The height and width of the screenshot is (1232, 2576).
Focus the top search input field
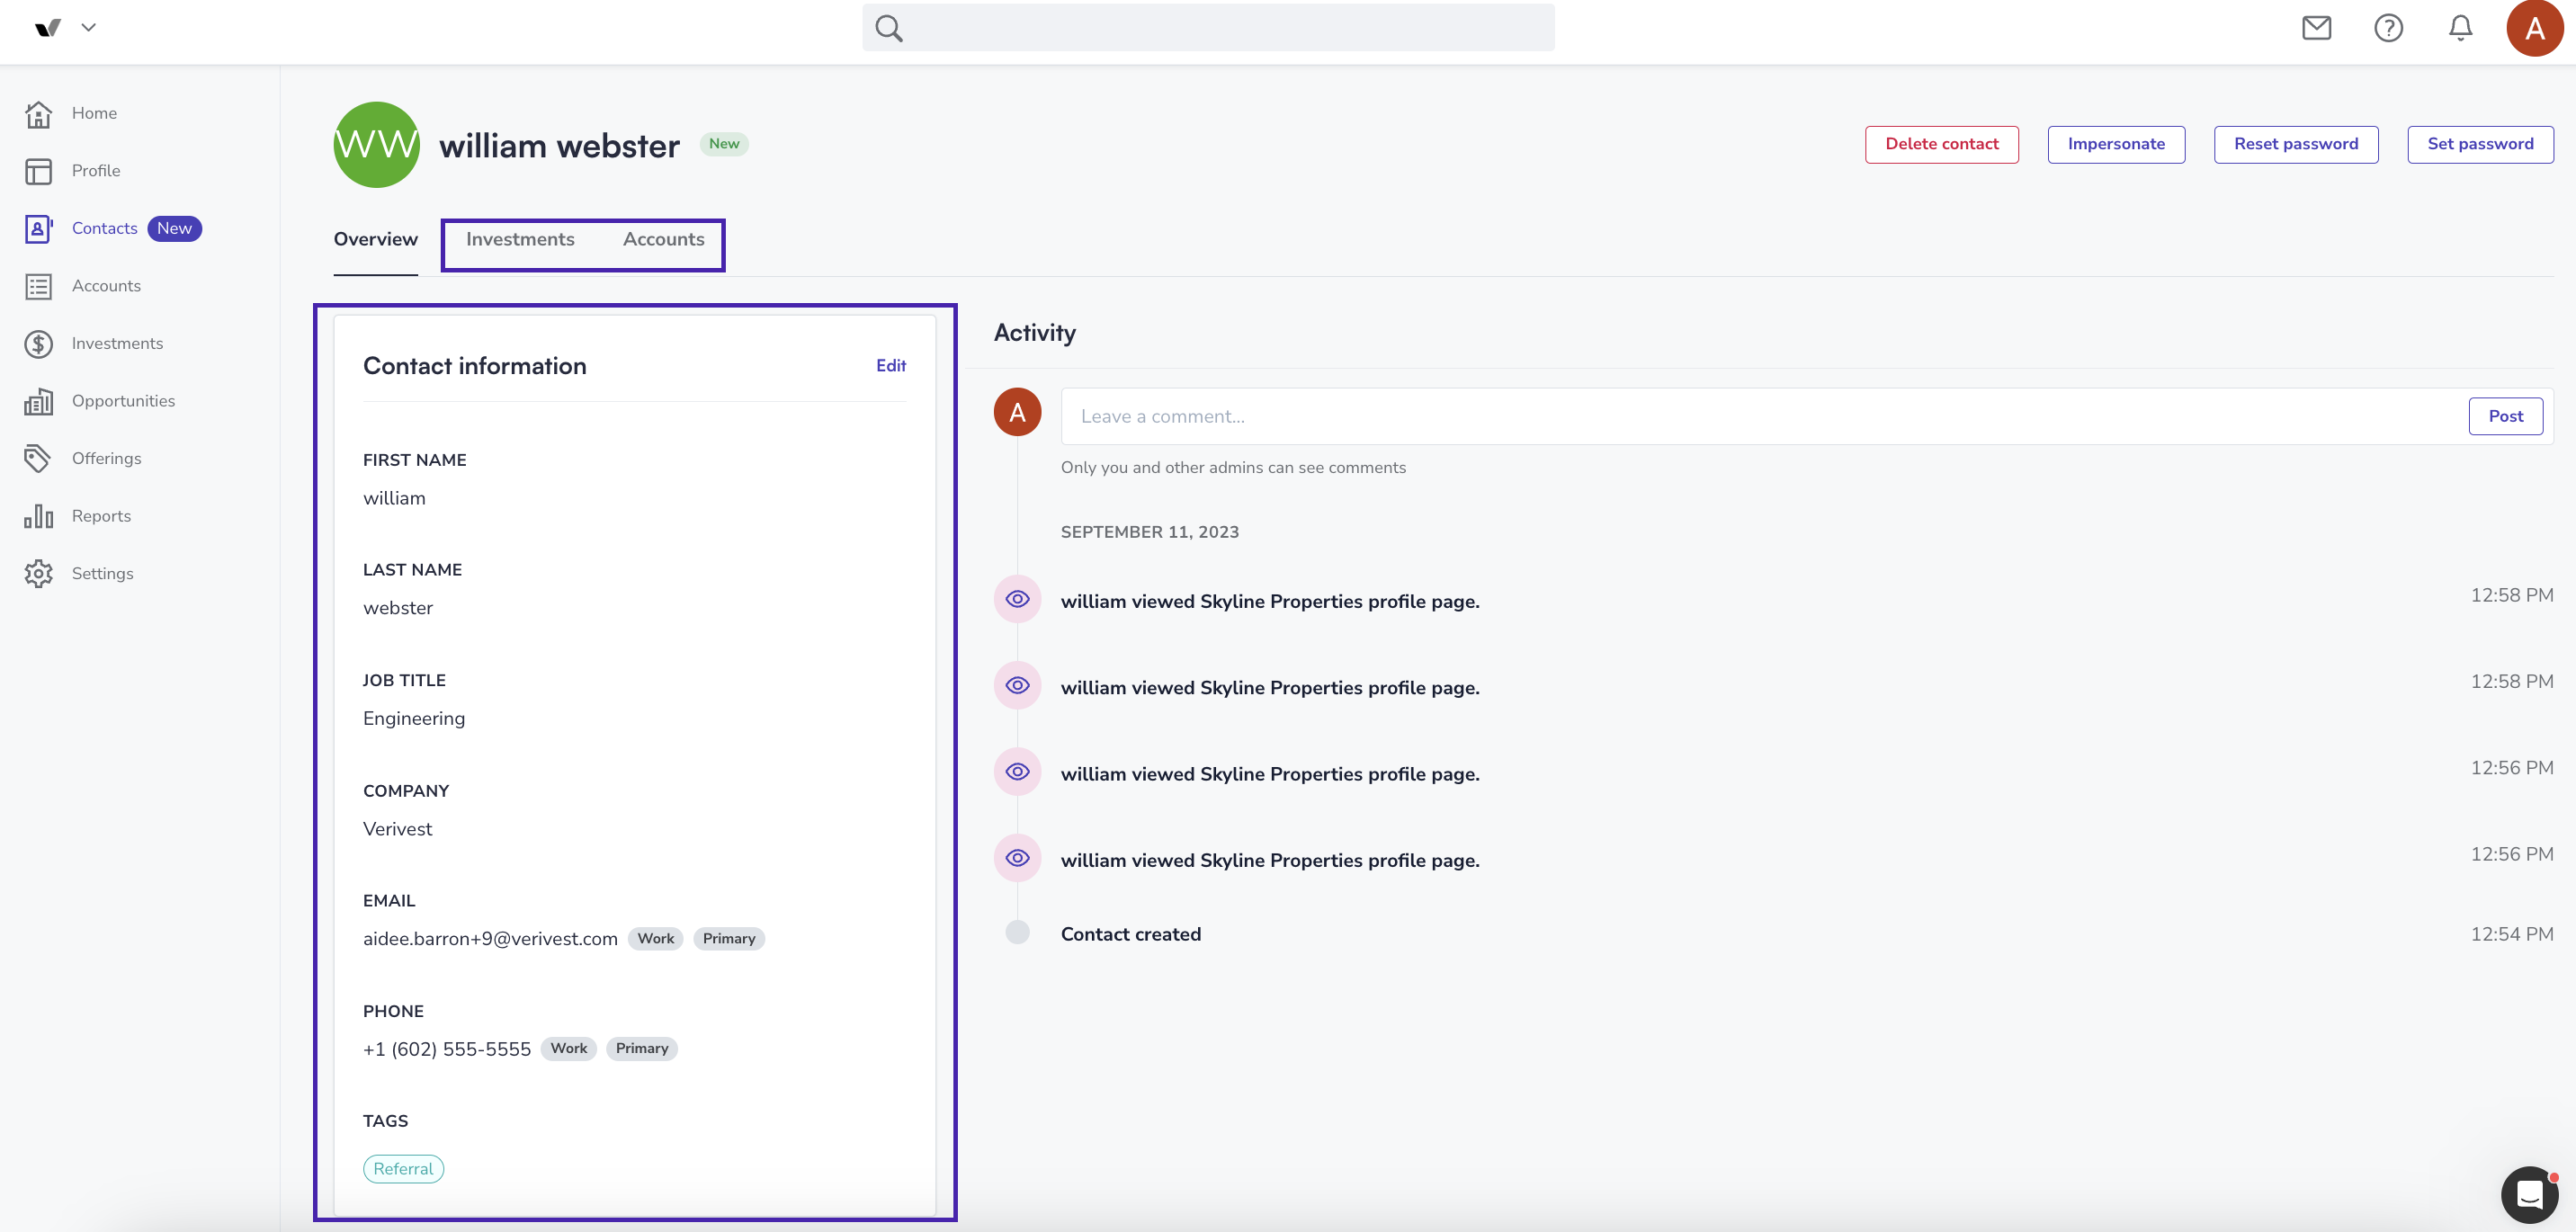(x=1208, y=28)
